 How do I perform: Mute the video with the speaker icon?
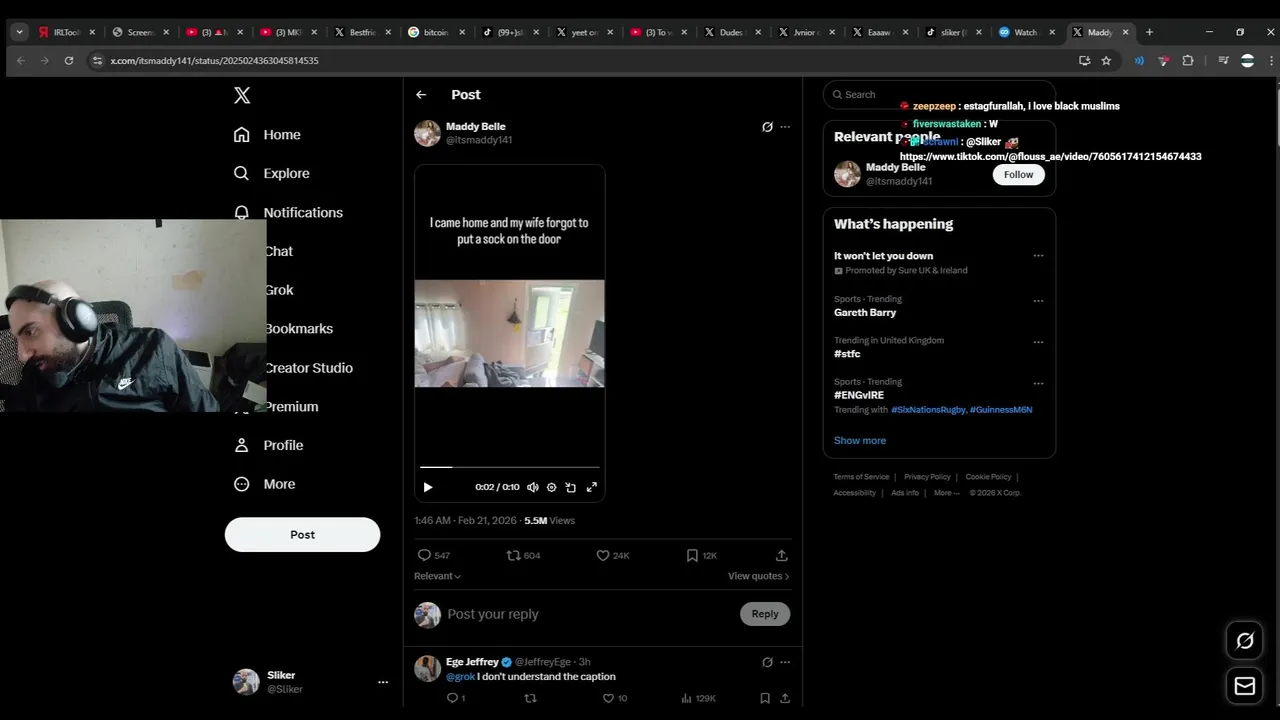coord(533,487)
